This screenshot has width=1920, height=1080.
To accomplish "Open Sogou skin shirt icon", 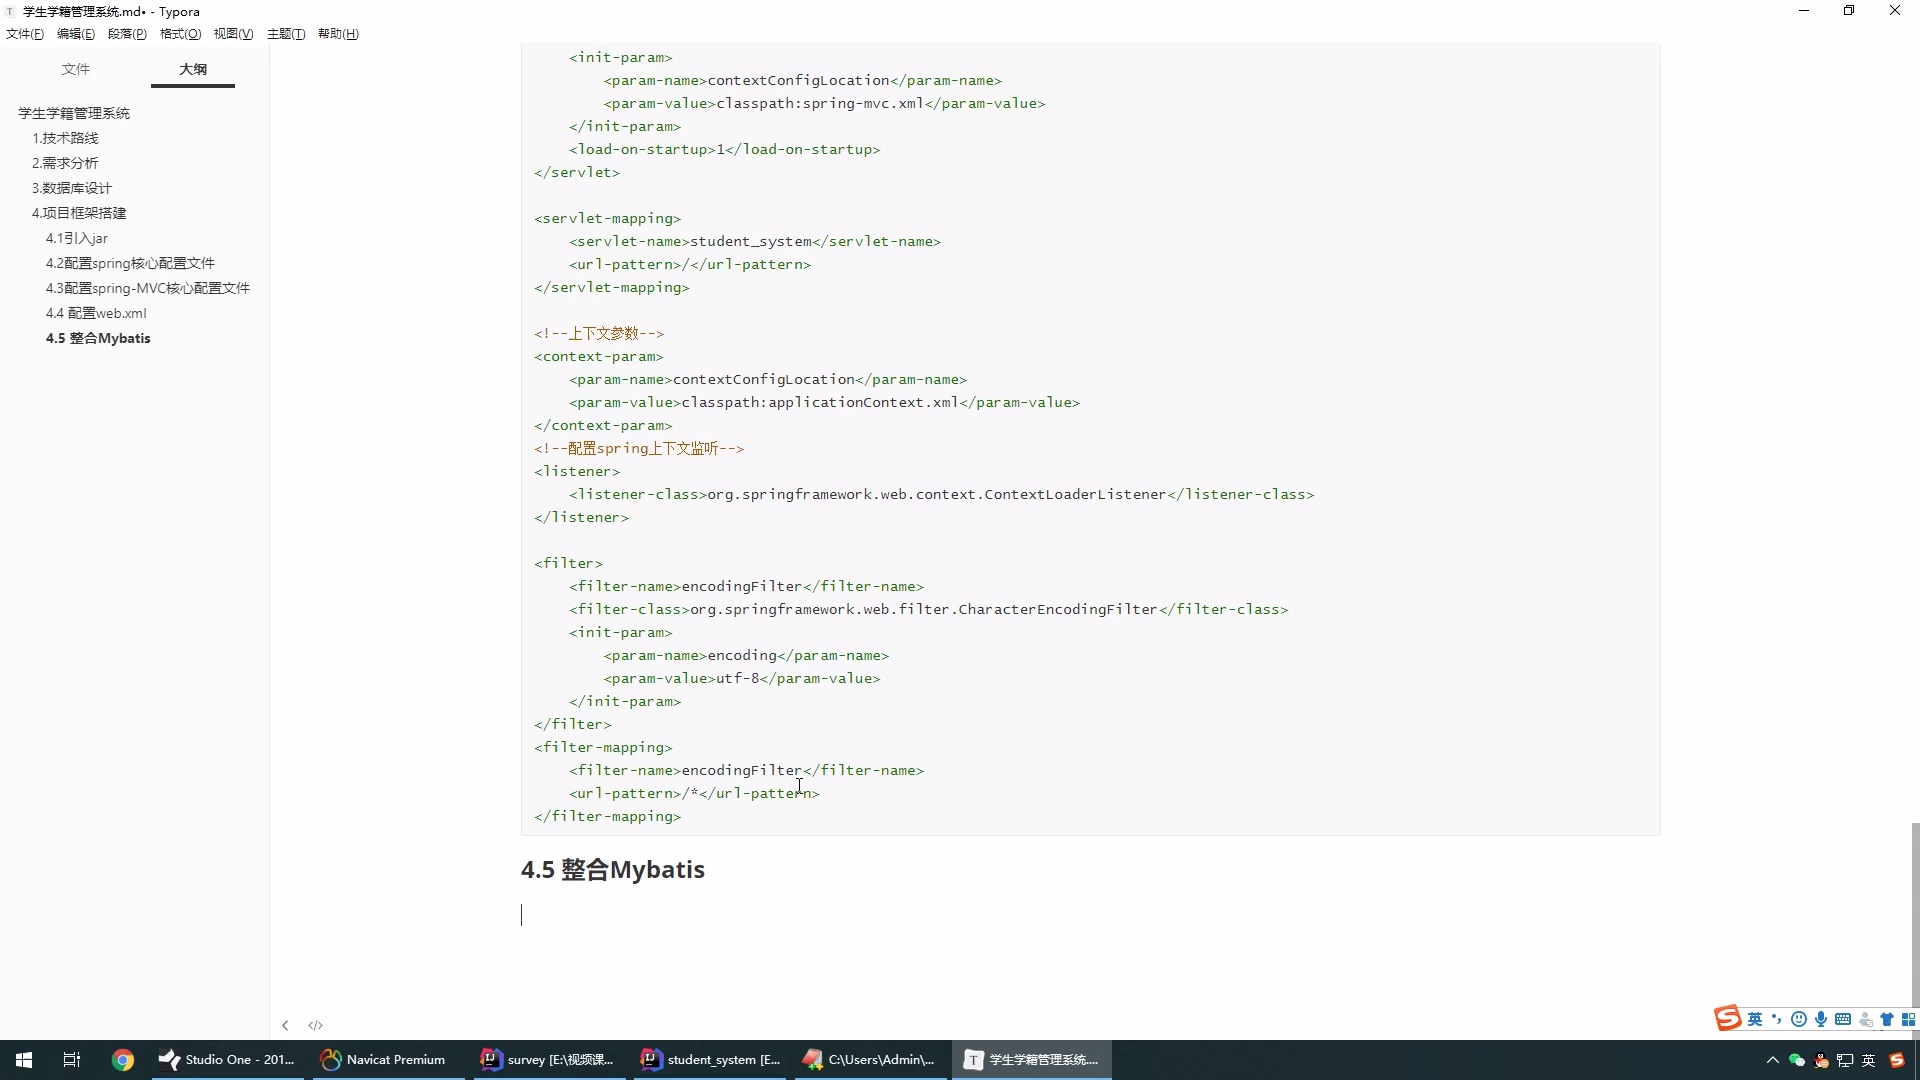I will (1887, 1019).
